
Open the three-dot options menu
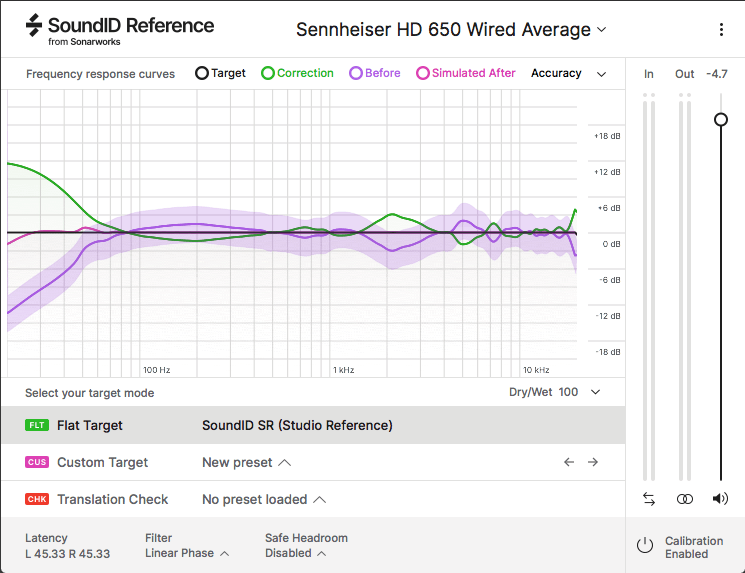tap(721, 30)
